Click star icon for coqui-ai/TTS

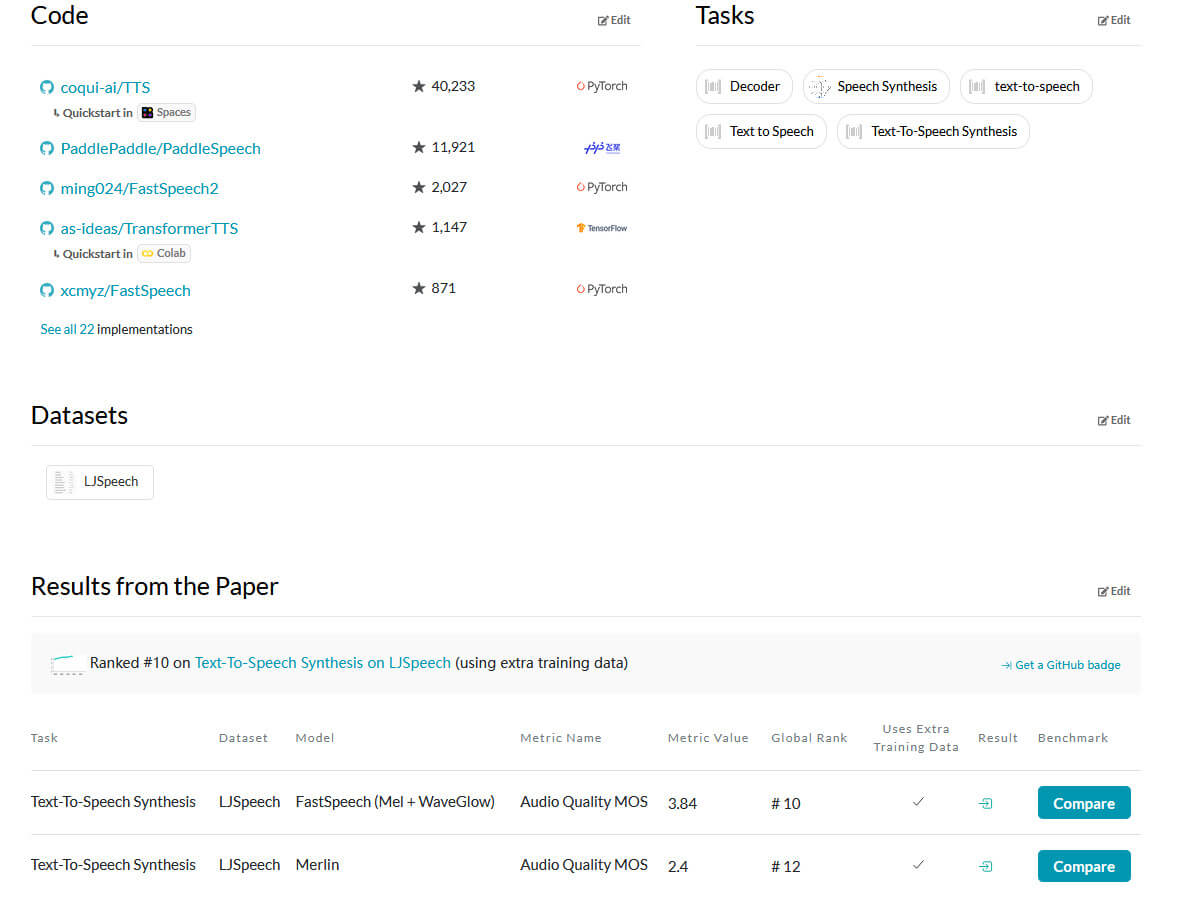click(x=418, y=86)
